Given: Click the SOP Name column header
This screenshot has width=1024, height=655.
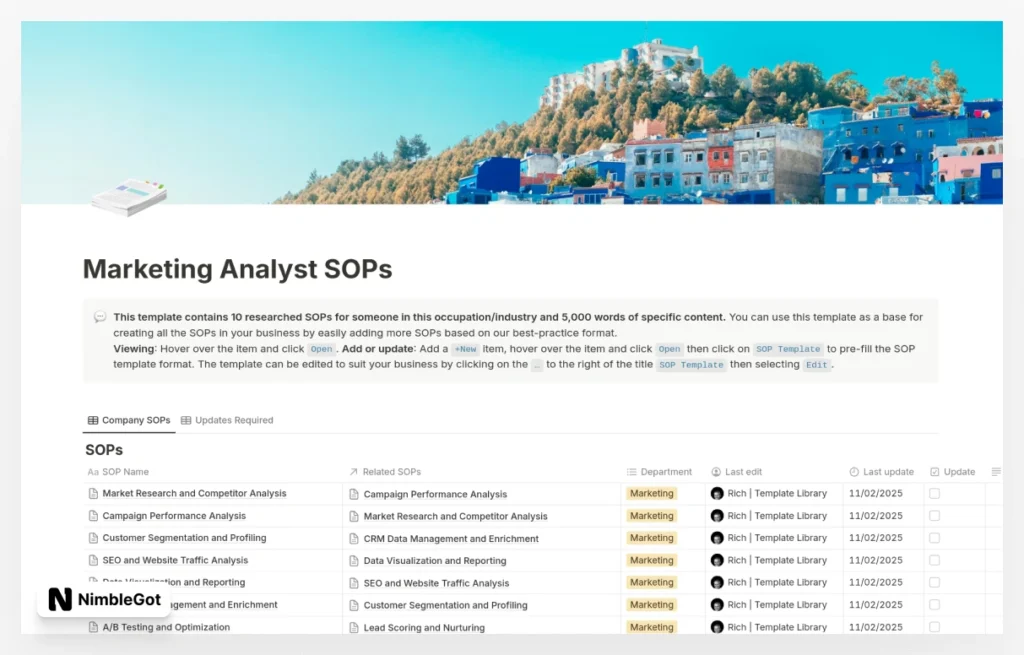Looking at the screenshot, I should tap(118, 471).
